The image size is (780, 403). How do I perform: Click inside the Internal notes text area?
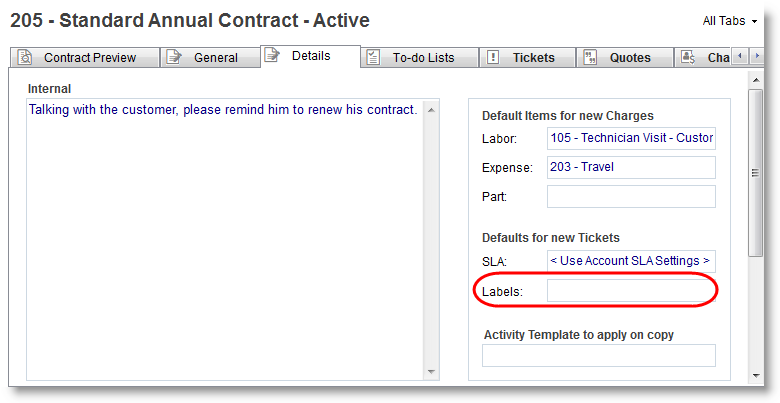click(x=220, y=240)
